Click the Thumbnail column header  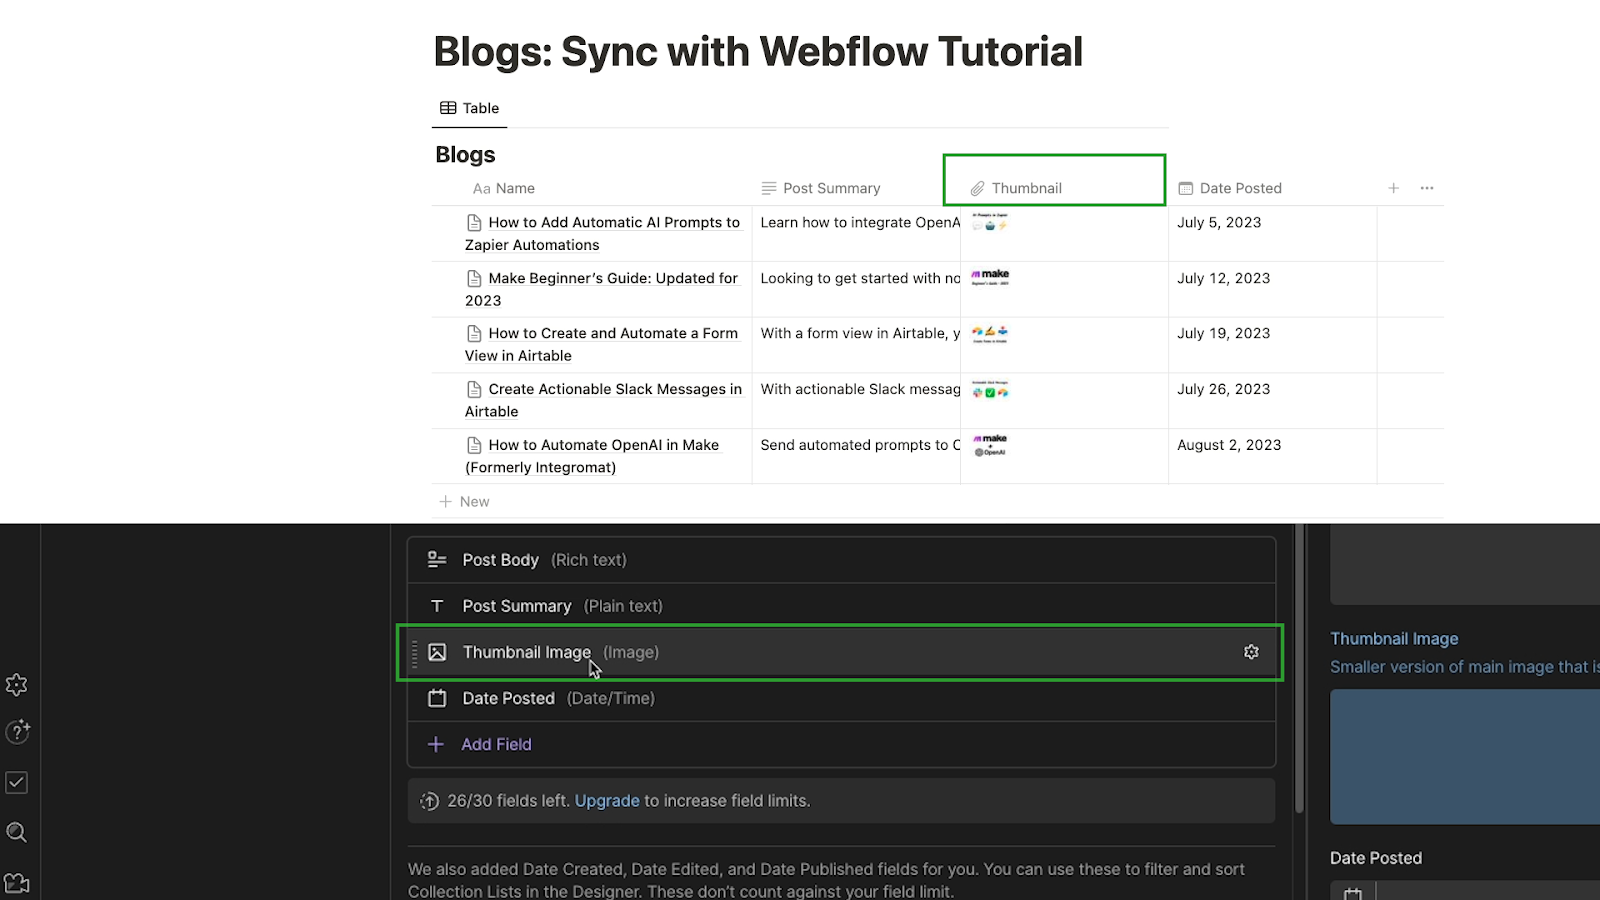[1016, 188]
